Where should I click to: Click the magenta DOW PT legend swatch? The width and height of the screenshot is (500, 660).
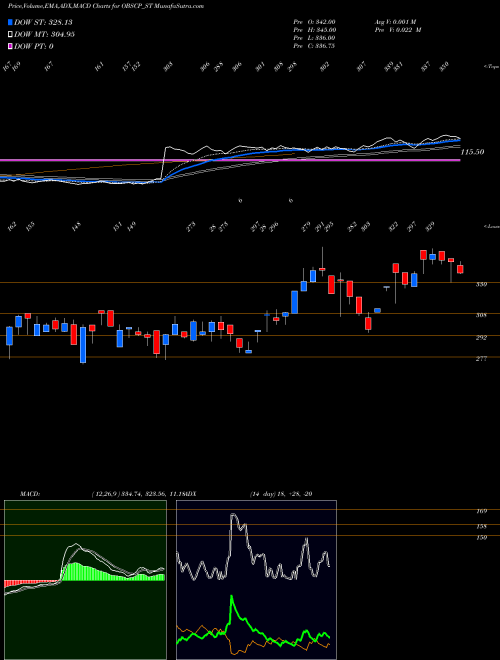(x=10, y=46)
